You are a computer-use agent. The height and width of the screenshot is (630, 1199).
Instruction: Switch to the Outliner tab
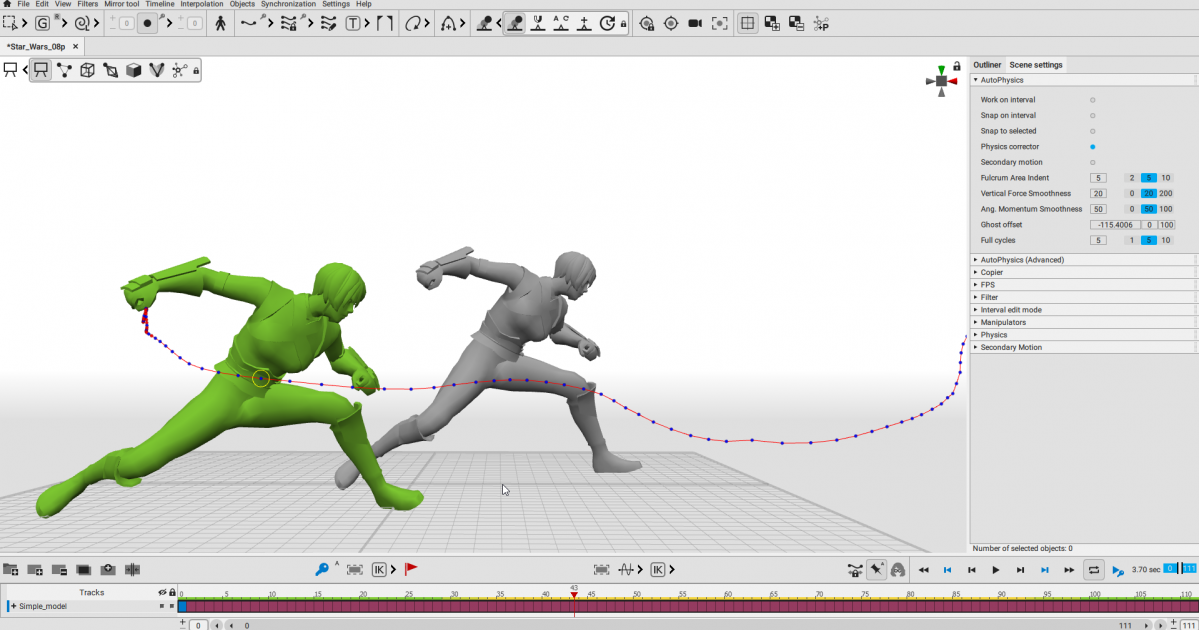tap(987, 65)
